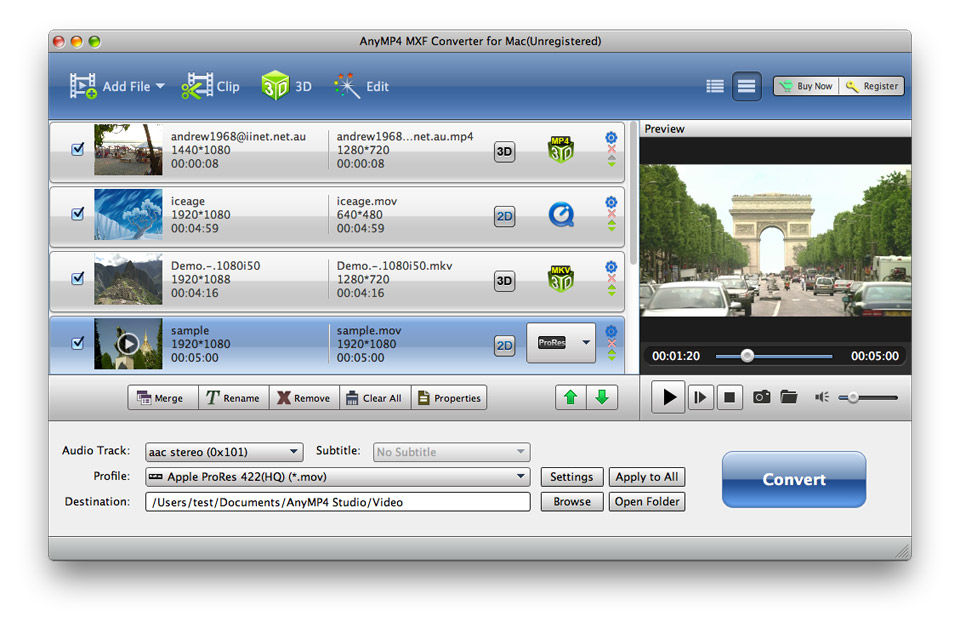Open the Profile dropdown list
Screen dimensions: 960x628
(337, 477)
